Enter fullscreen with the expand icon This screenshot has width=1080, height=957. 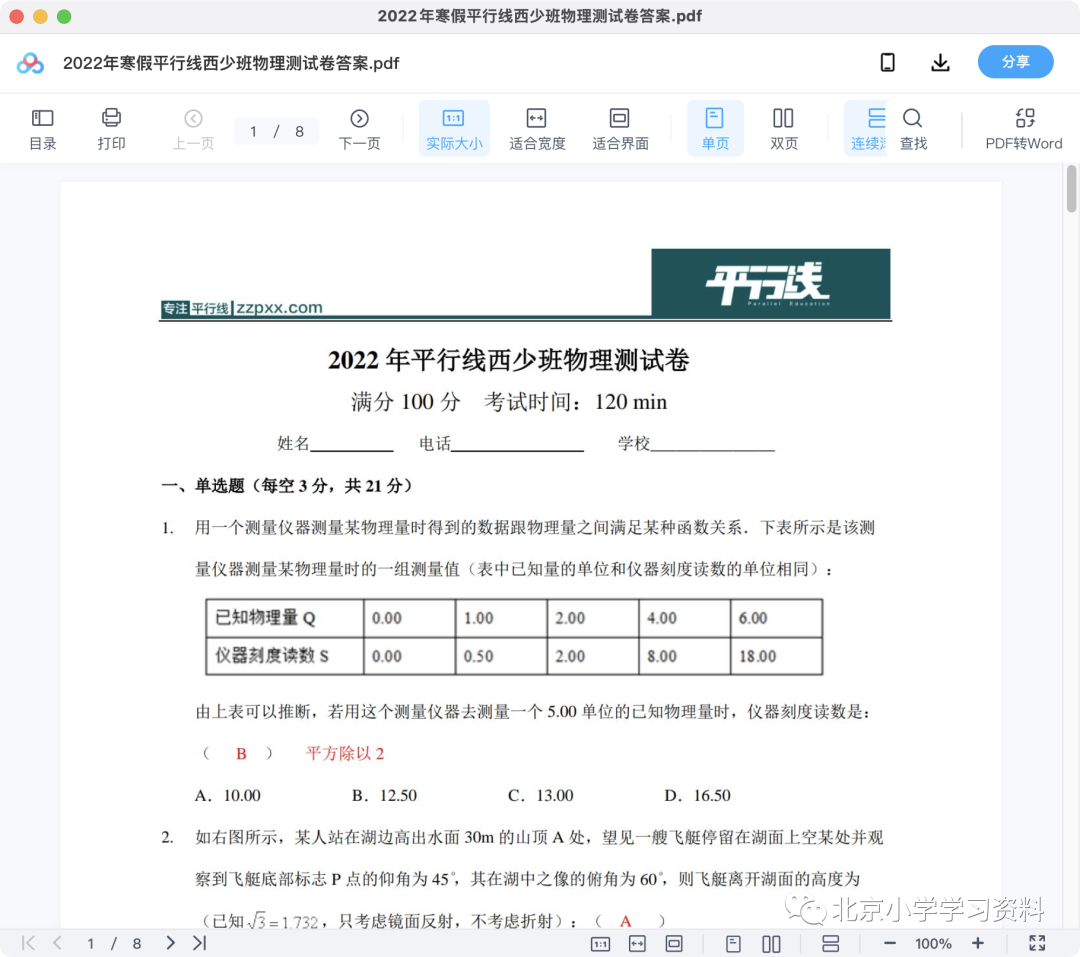coord(1037,943)
